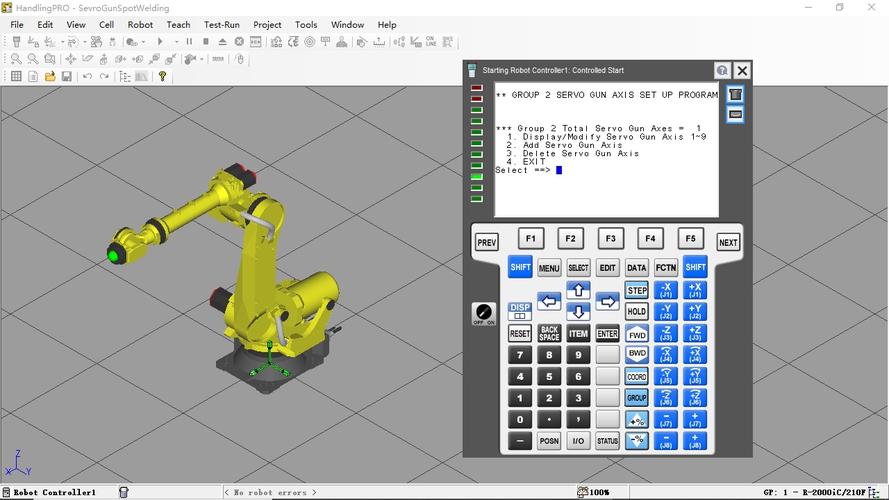This screenshot has width=889, height=500.
Task: Click the yellow question mark help icon
Action: coord(162,76)
